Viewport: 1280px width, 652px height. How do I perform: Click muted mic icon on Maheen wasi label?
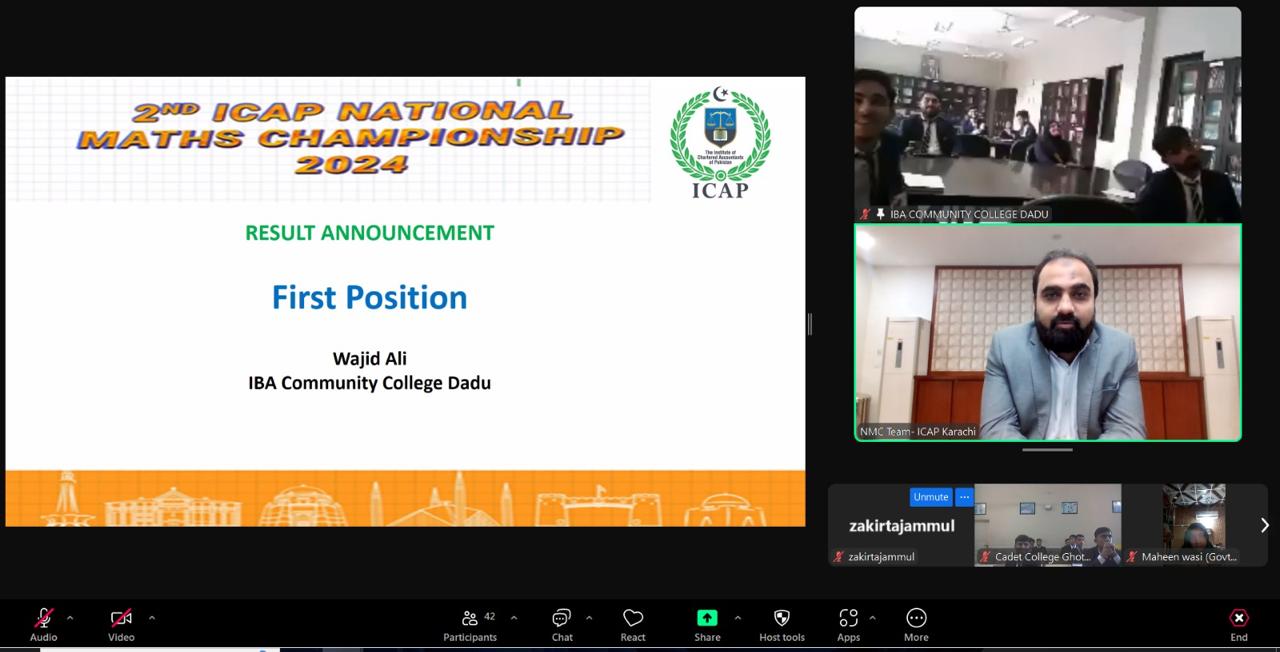1132,557
